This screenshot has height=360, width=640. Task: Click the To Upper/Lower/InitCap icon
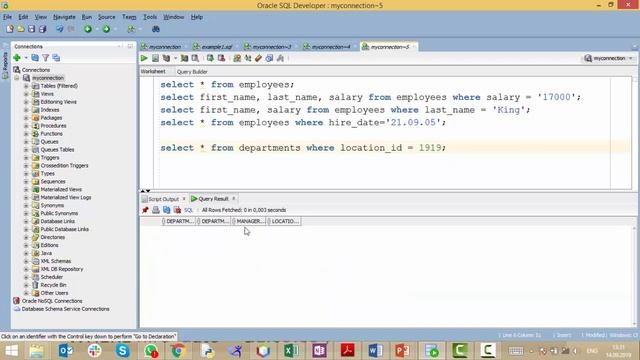(248, 58)
